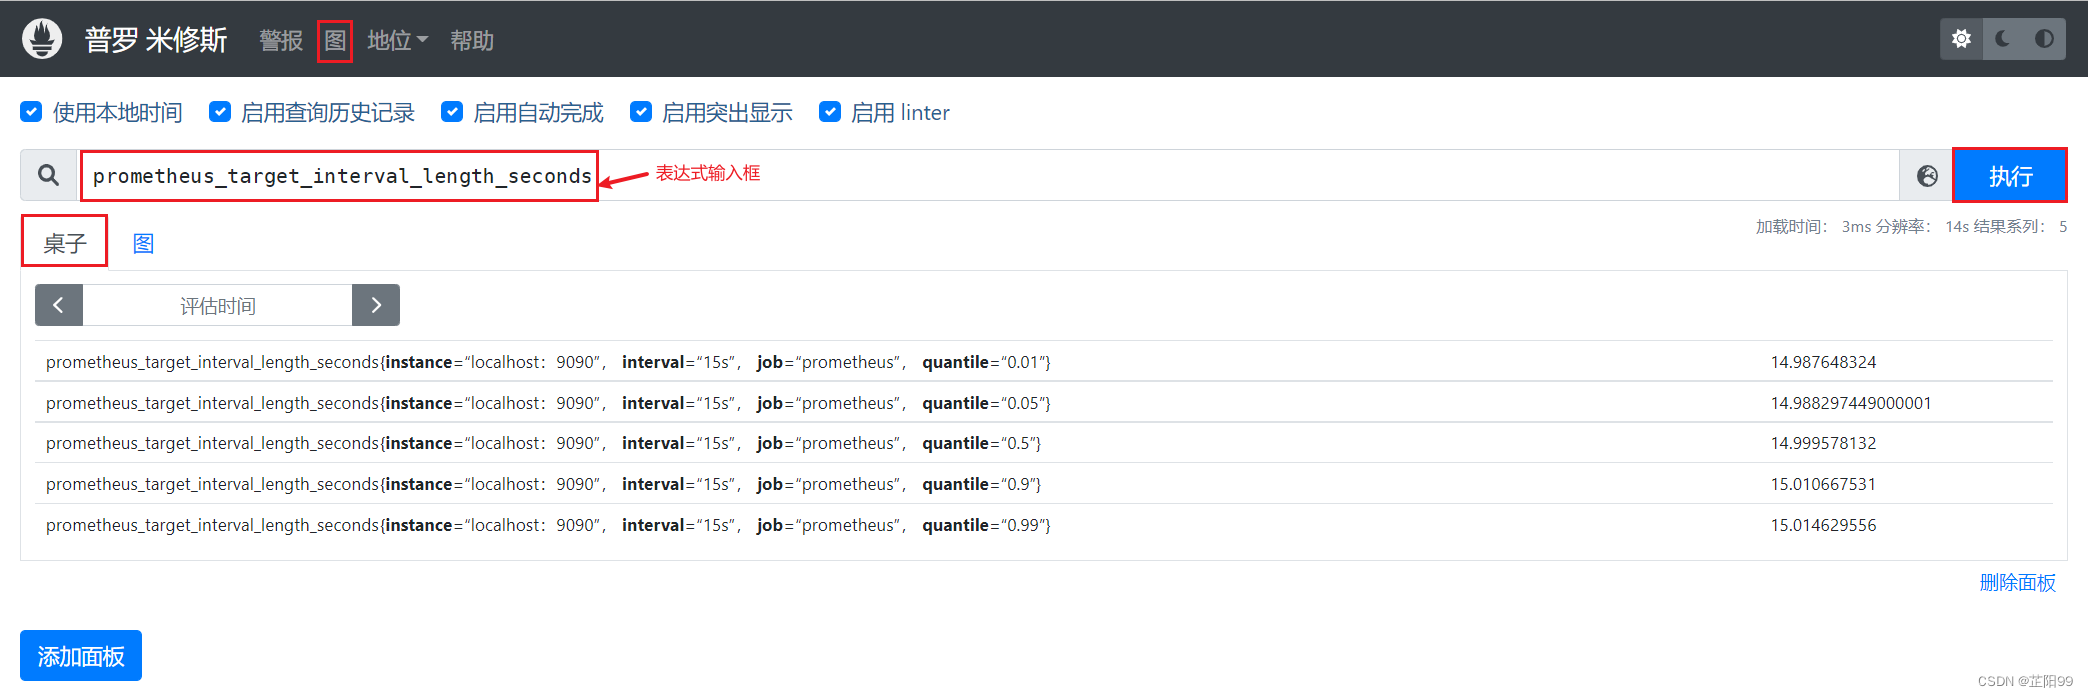
Task: Select the auto contrast theme icon
Action: [x=2044, y=39]
